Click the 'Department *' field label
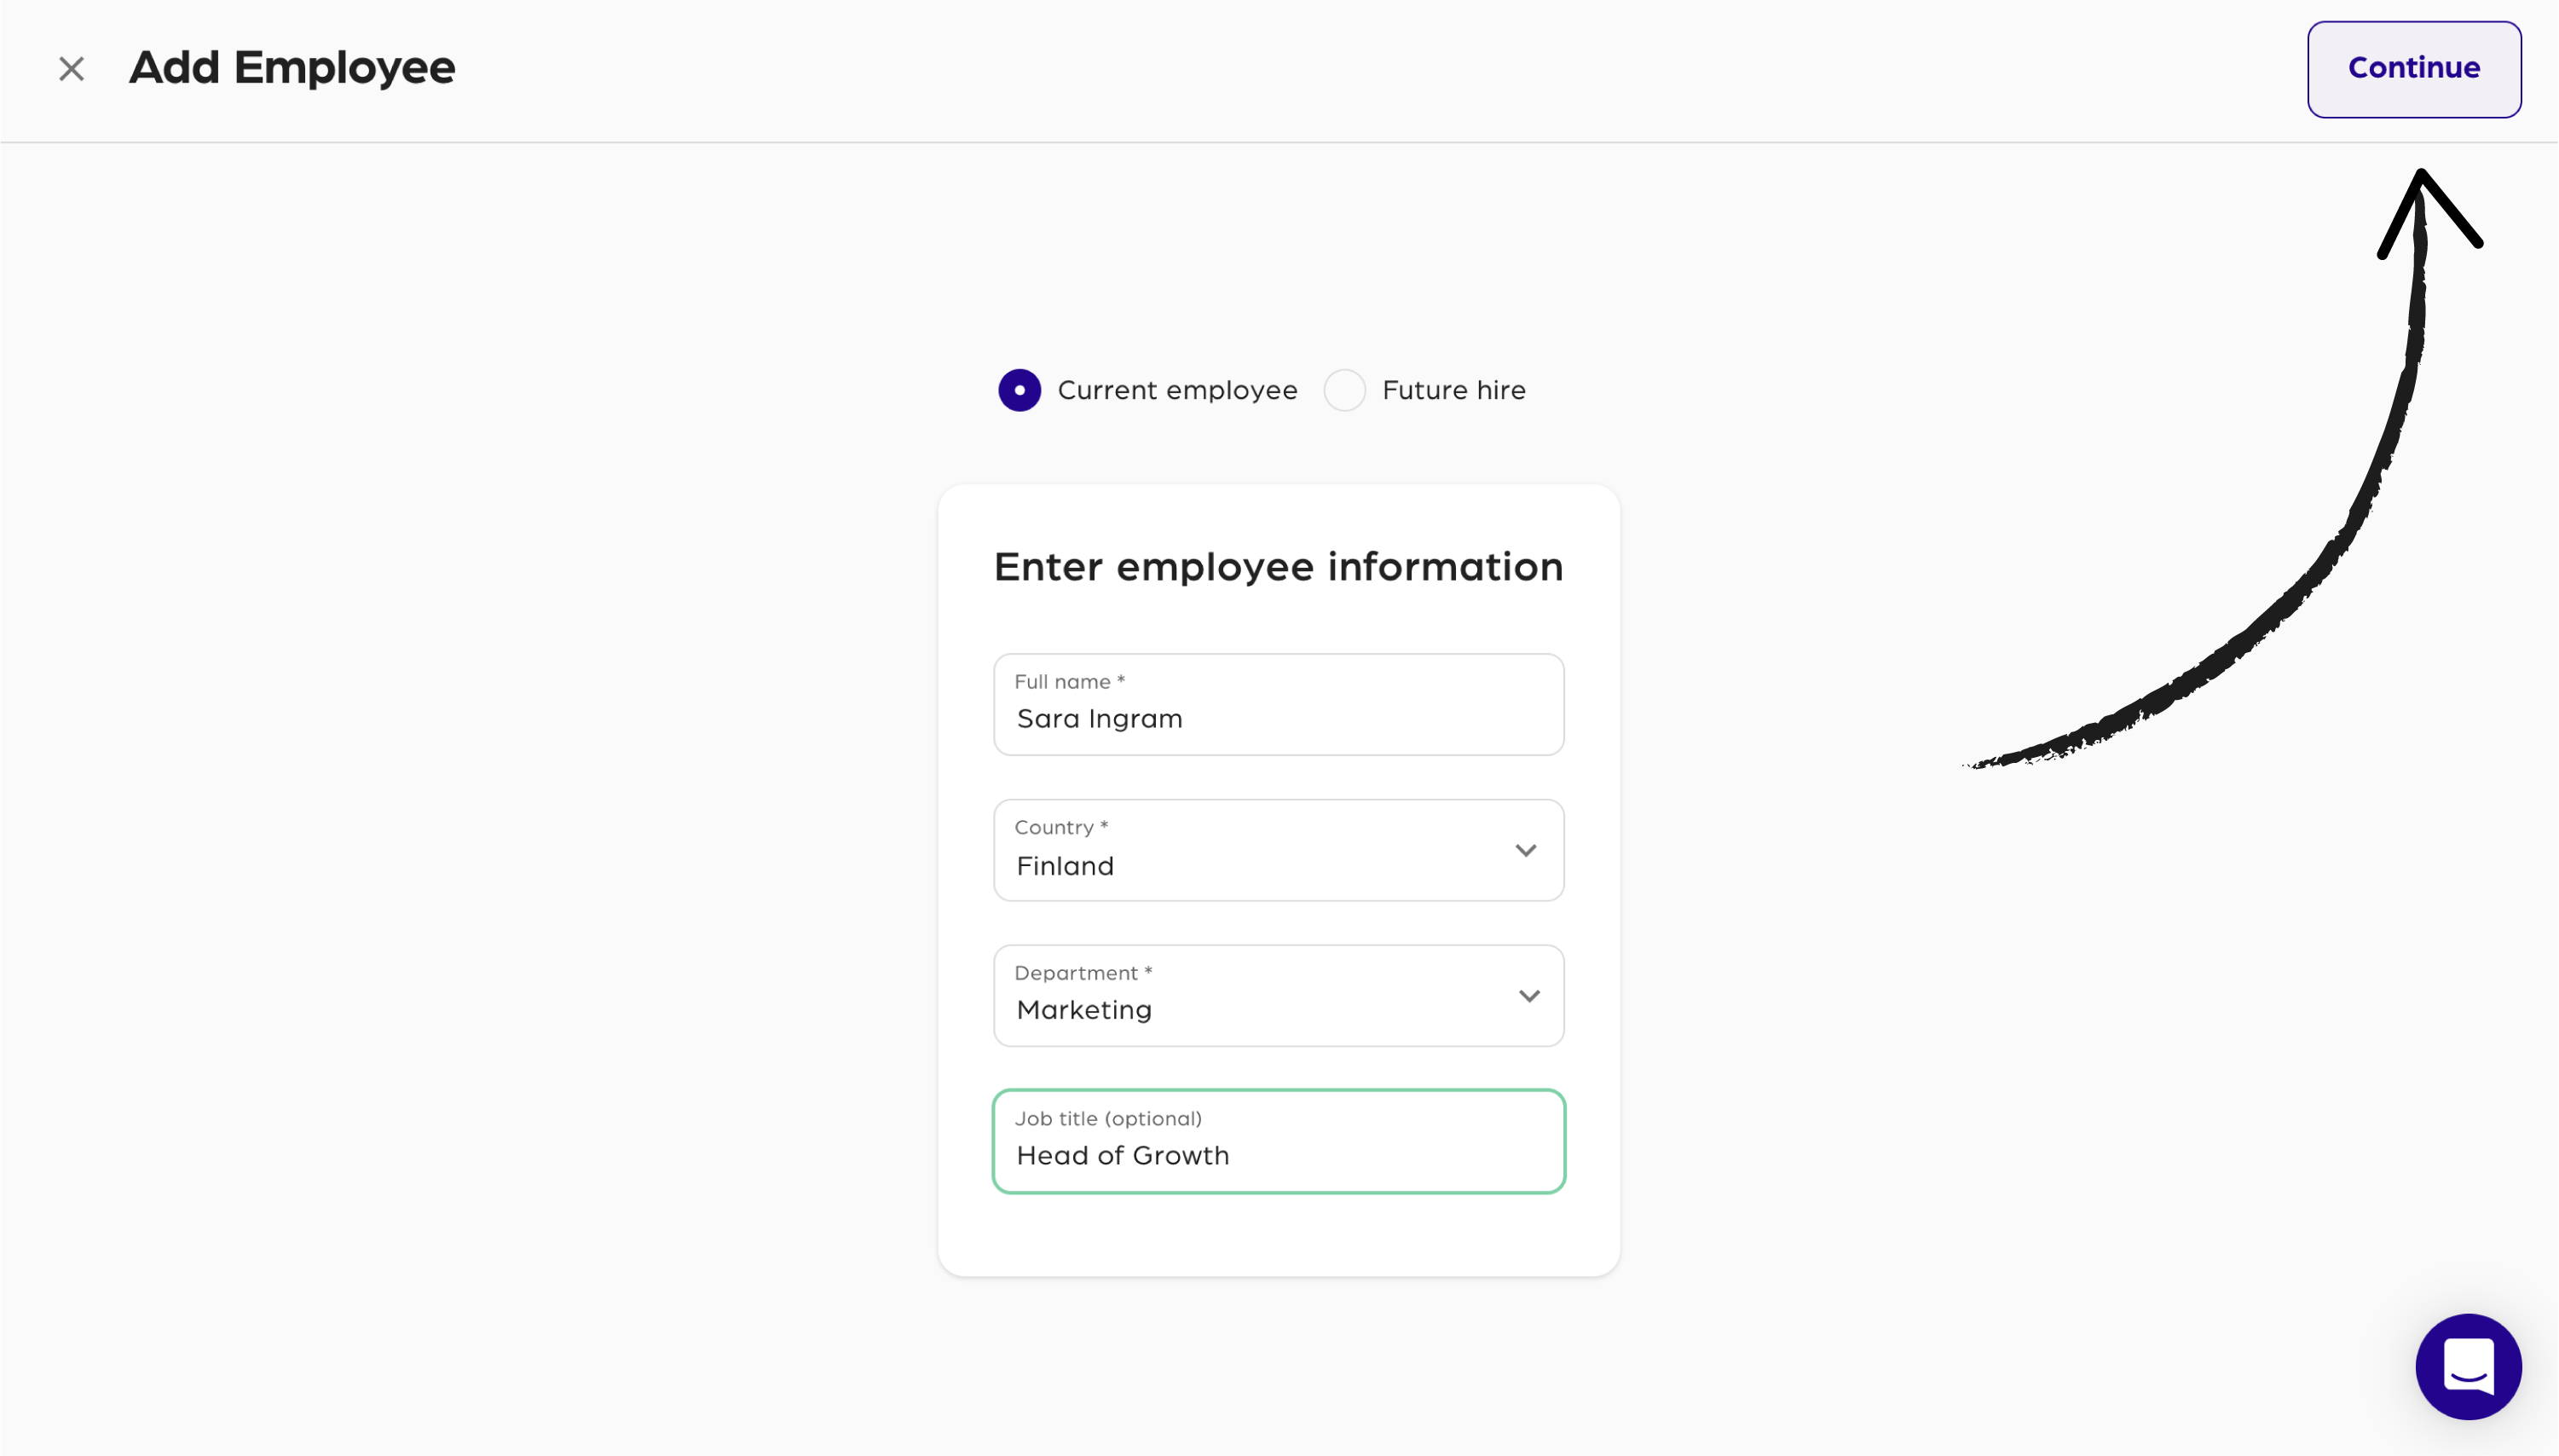This screenshot has width=2559, height=1456. click(1083, 973)
